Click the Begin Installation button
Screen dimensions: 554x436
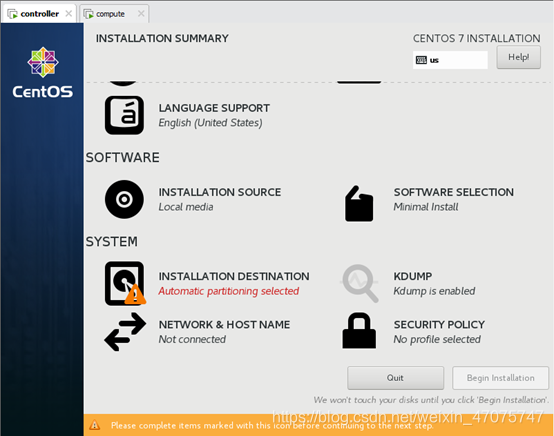pyautogui.click(x=500, y=378)
